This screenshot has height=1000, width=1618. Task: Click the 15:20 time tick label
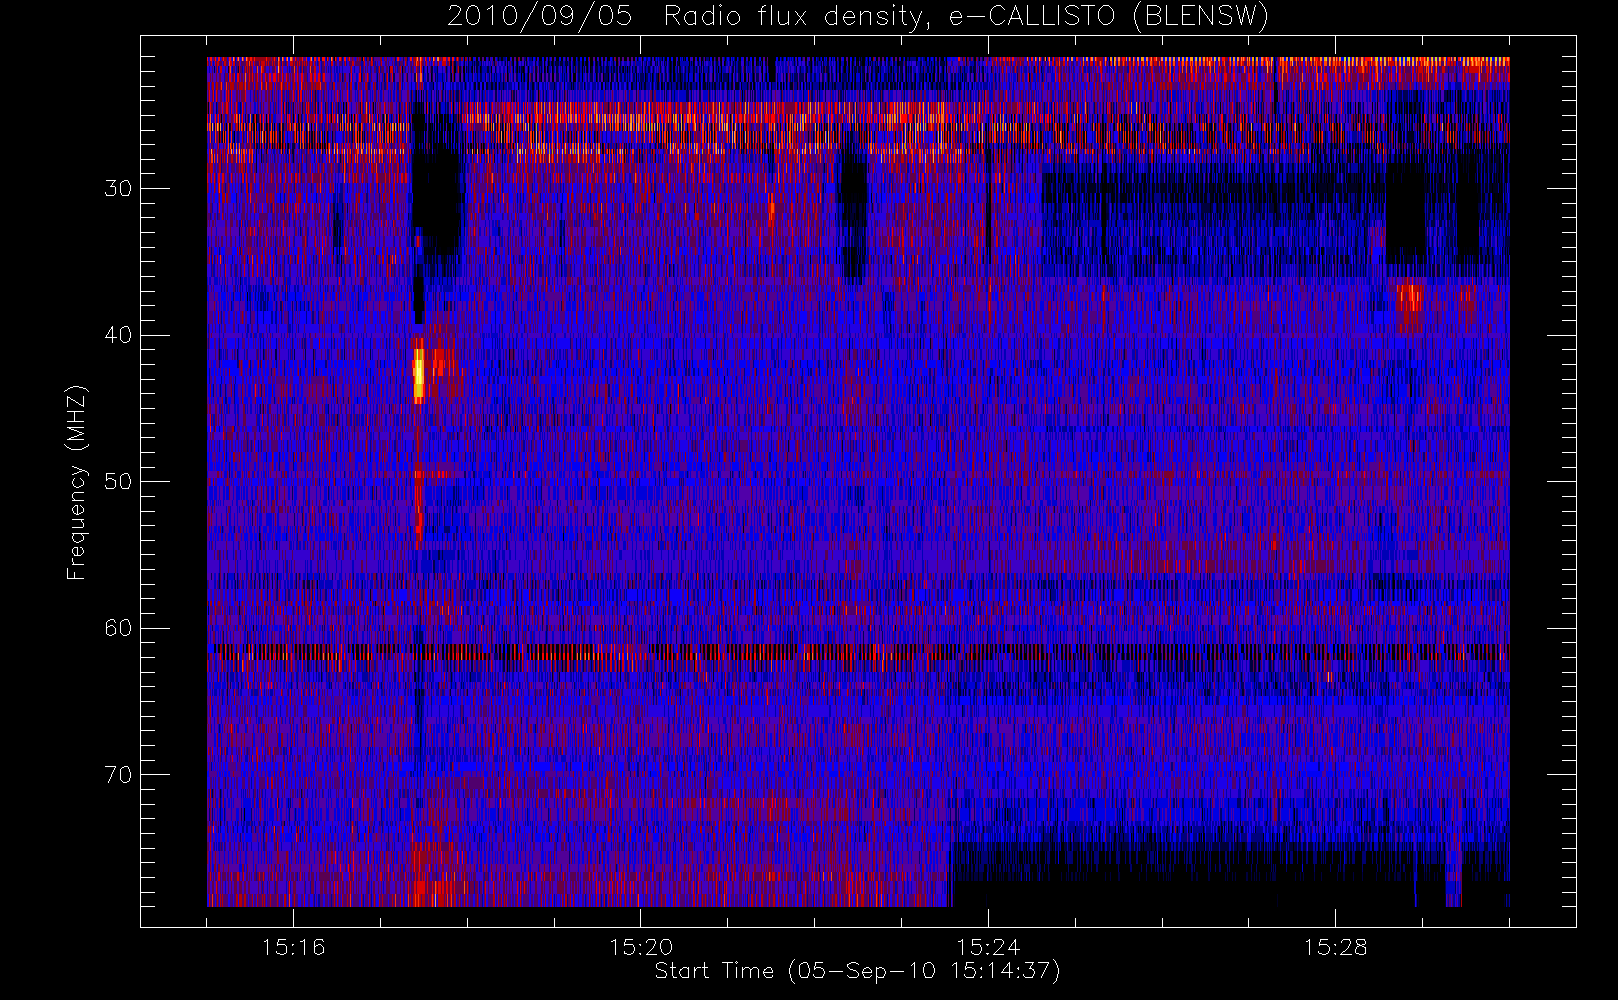(x=640, y=947)
